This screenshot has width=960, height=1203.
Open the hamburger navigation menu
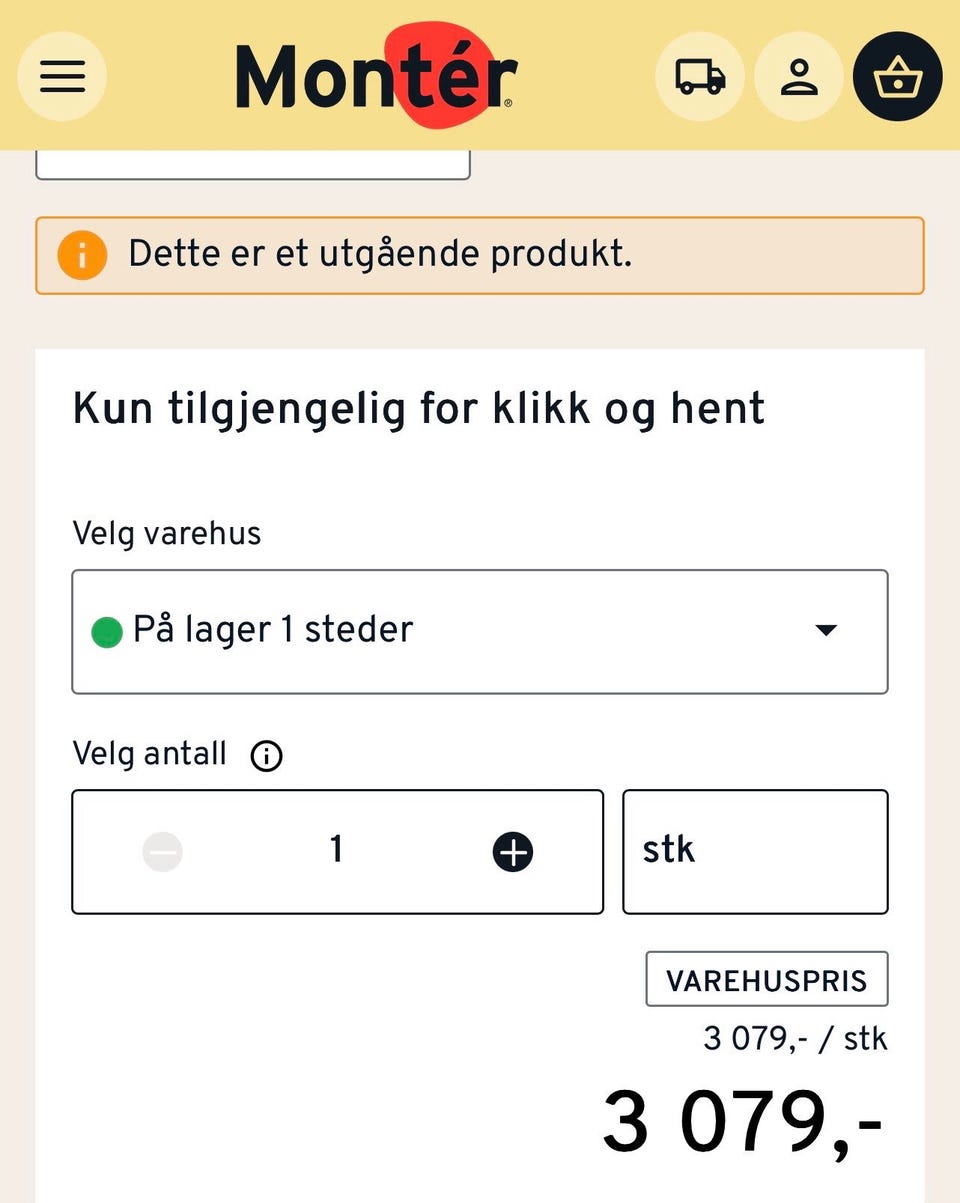point(62,77)
